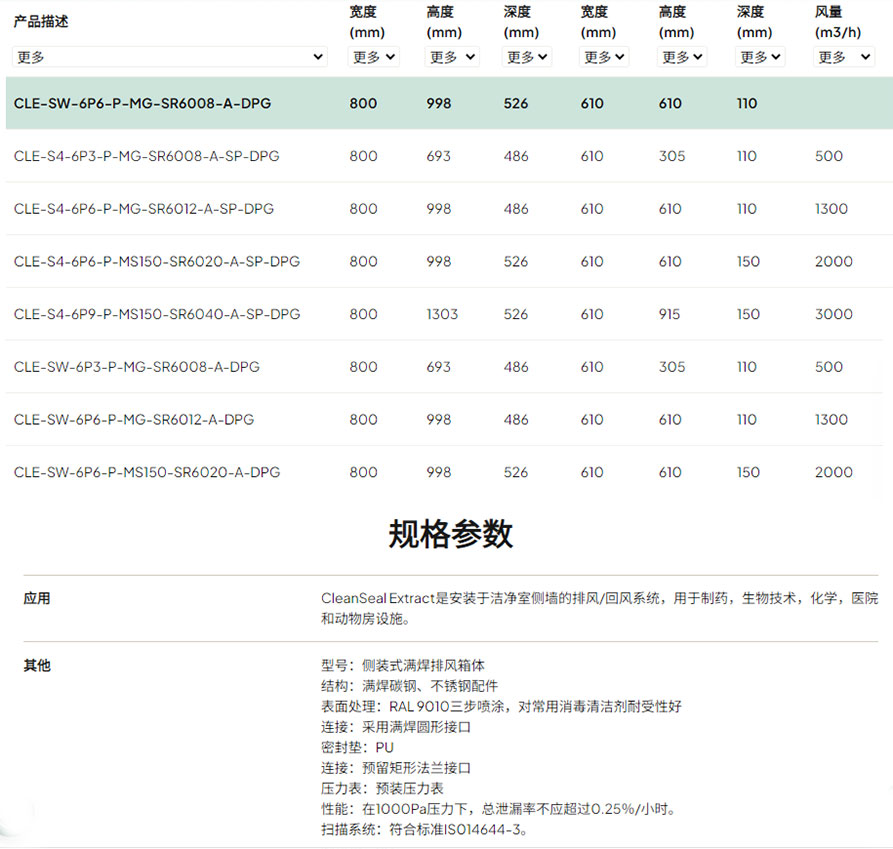Open product CLE-SW-6P3-P-MG-SR6008-A-DPG
893x849 pixels.
click(137, 367)
